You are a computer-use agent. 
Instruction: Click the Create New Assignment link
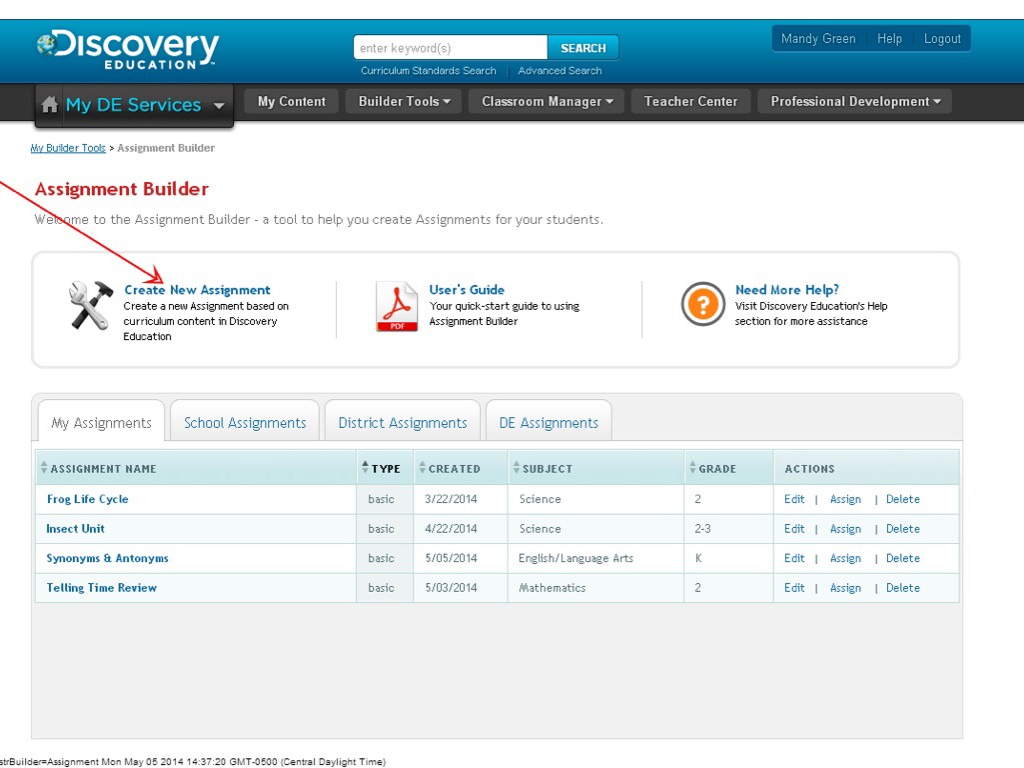tap(197, 290)
